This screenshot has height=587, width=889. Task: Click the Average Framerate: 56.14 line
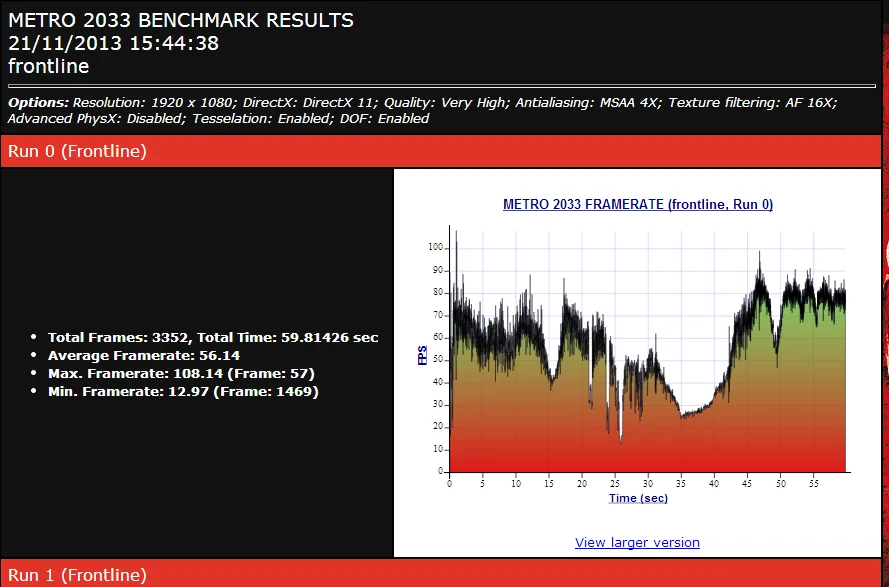[x=144, y=356]
